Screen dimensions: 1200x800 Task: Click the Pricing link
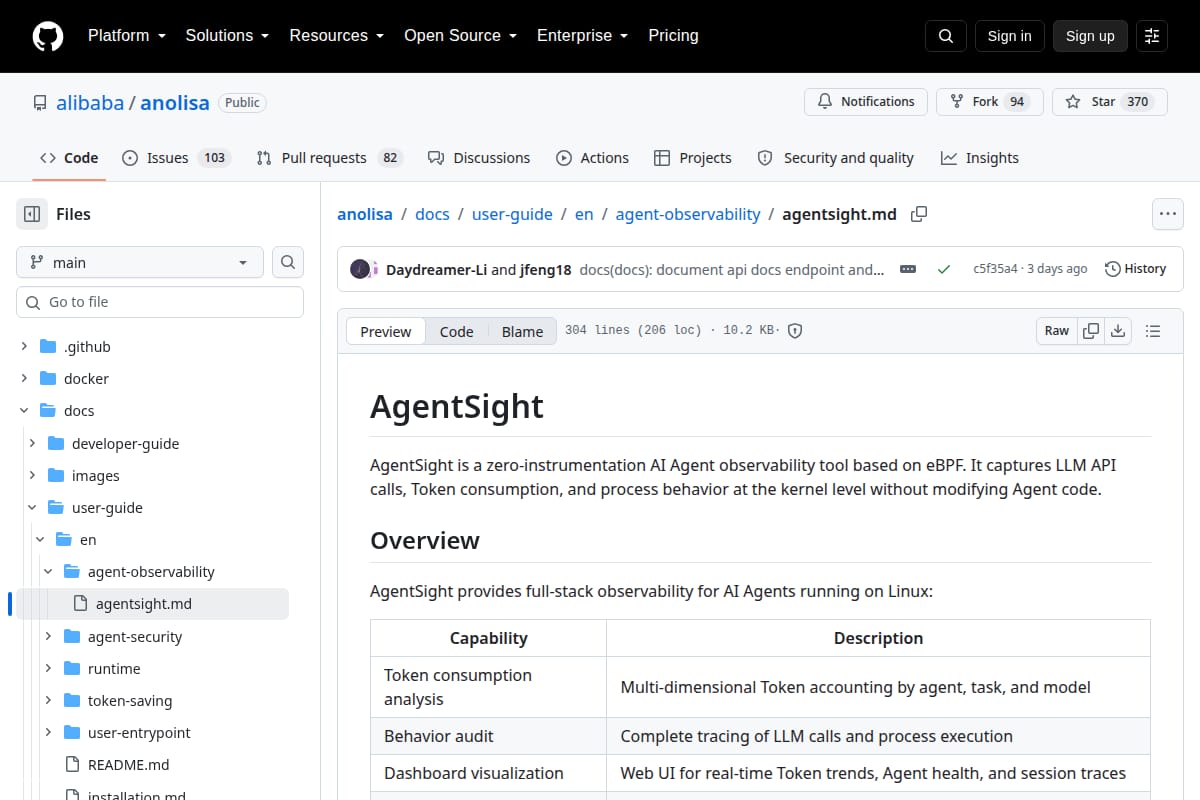tap(673, 35)
